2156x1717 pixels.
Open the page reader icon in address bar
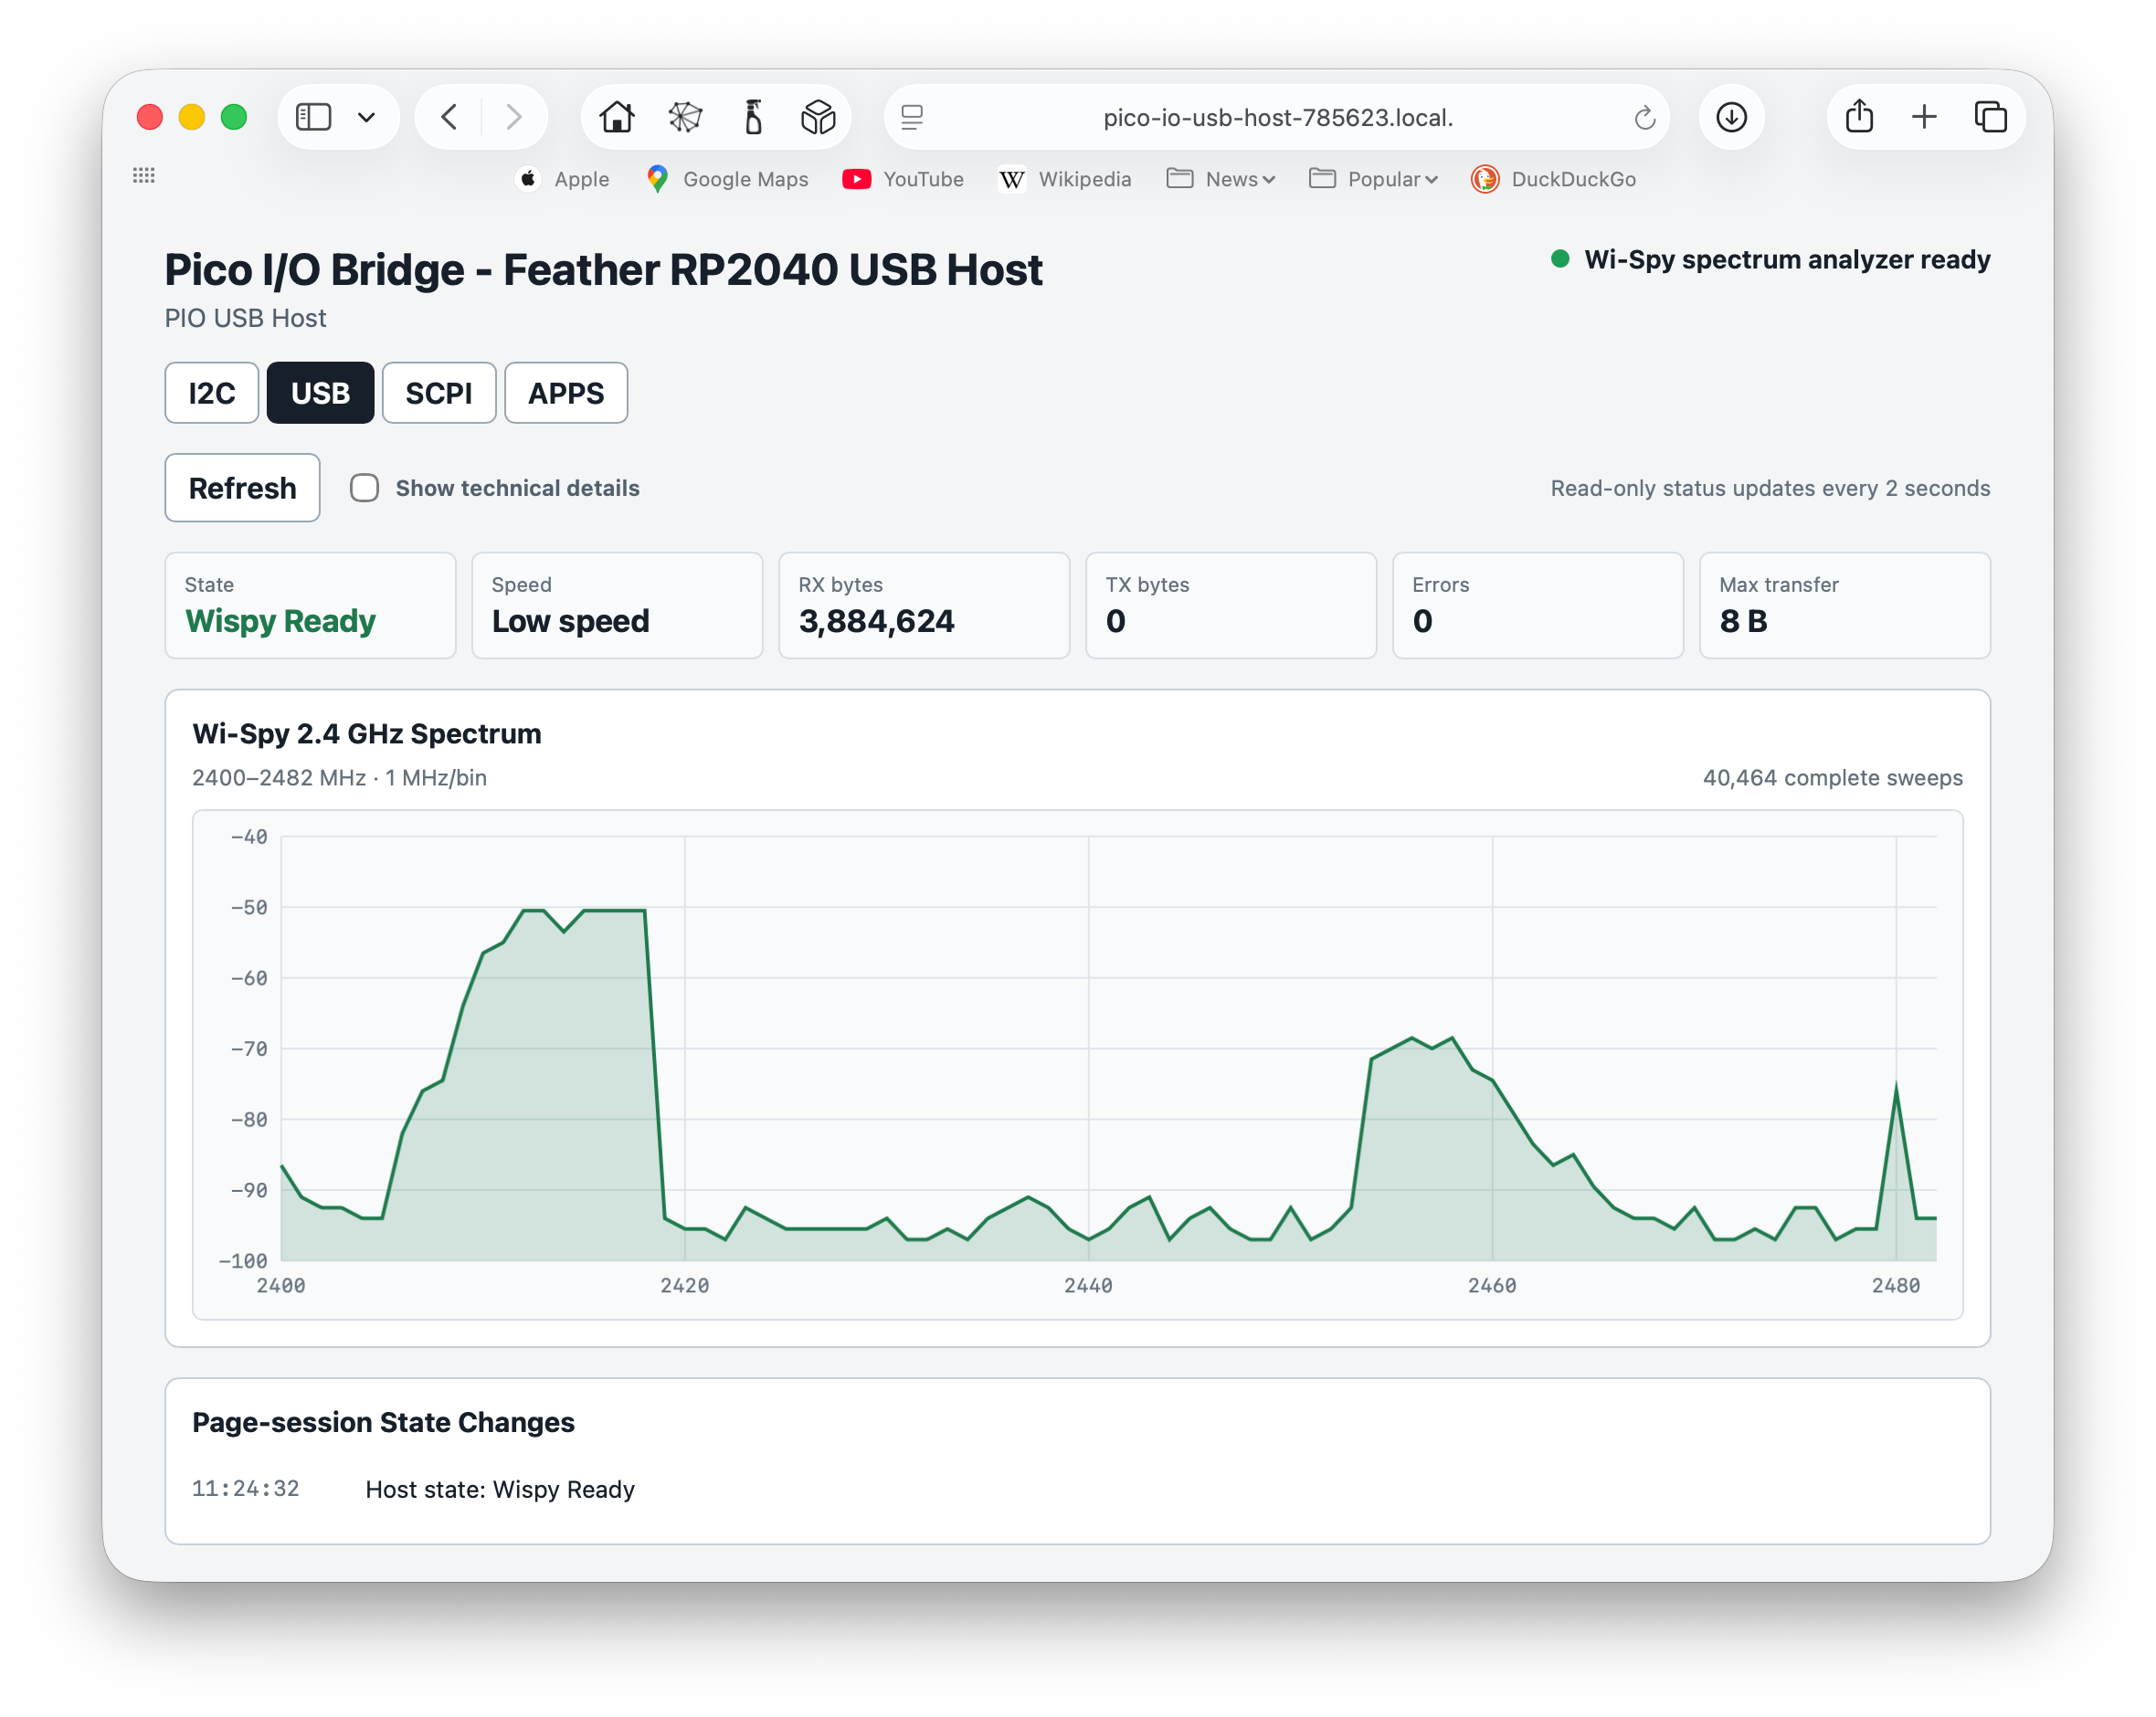point(912,117)
